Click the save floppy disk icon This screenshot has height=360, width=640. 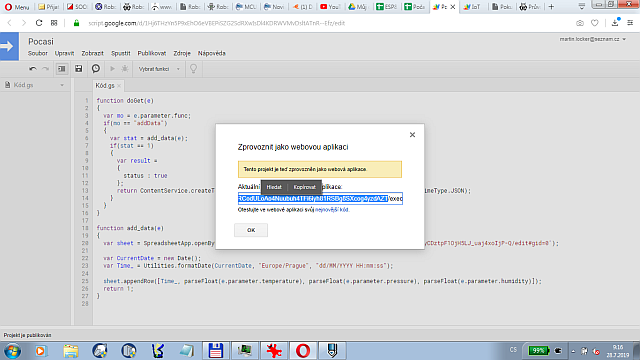click(78, 69)
